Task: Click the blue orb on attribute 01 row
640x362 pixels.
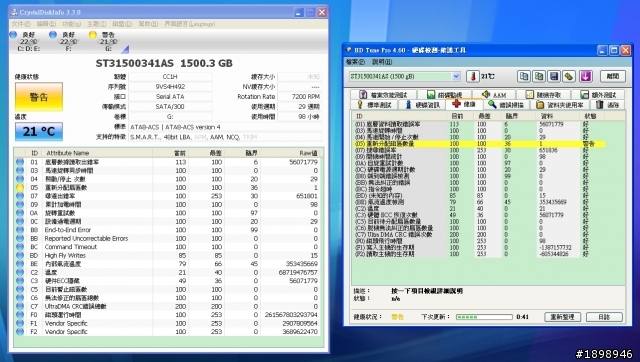Action: tap(20, 162)
